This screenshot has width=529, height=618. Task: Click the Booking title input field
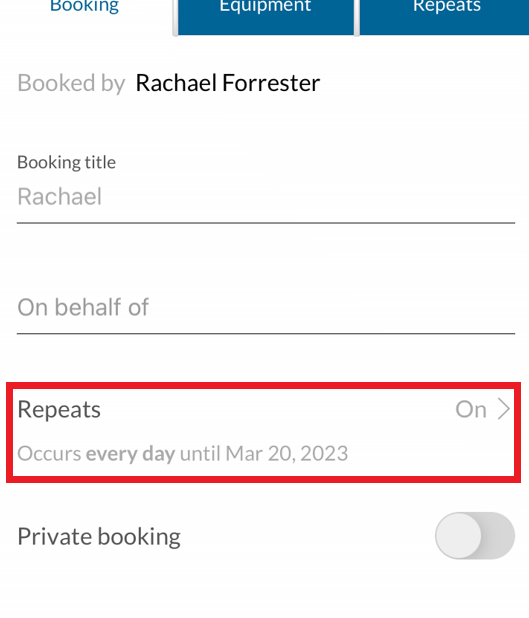tap(266, 197)
